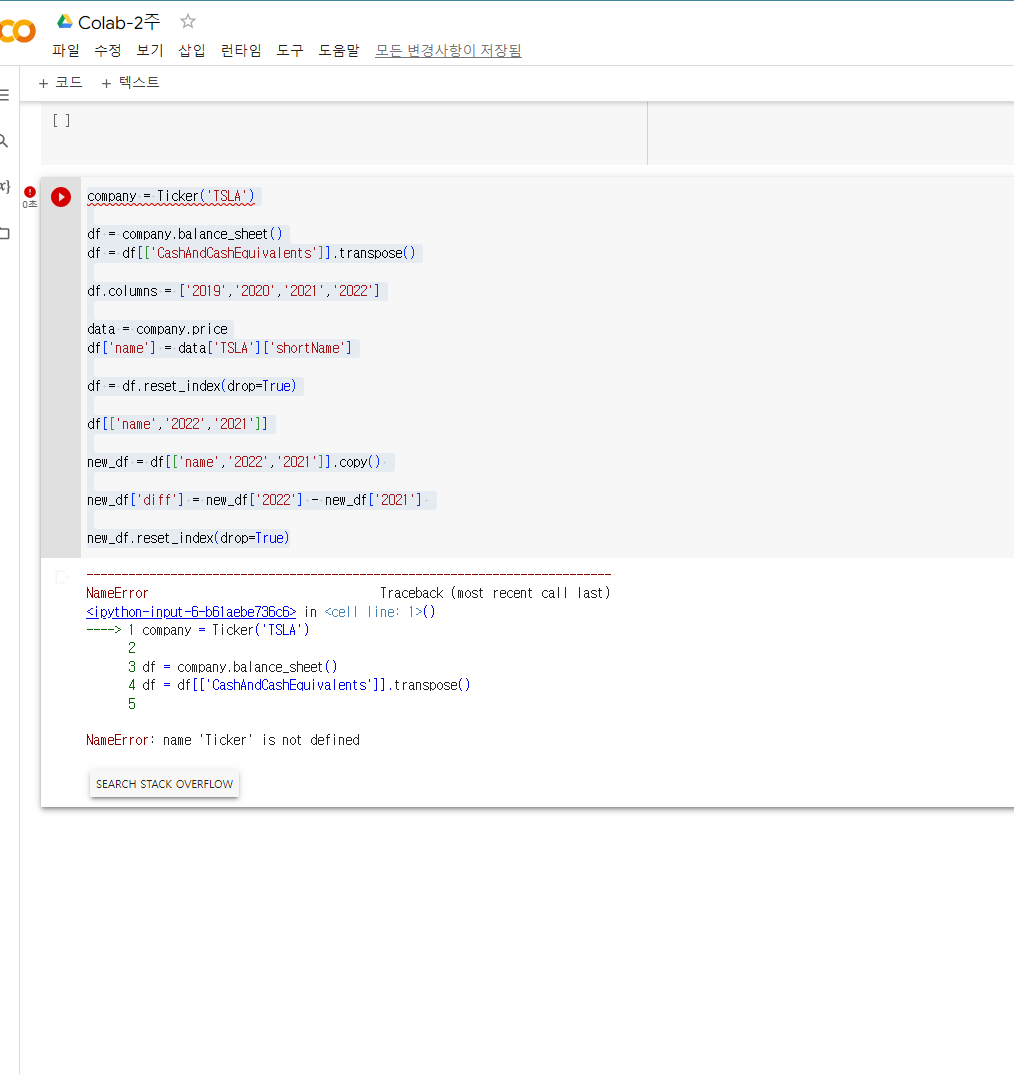Open the 도움말 menu
Image resolution: width=1014 pixels, height=1074 pixels.
(338, 50)
